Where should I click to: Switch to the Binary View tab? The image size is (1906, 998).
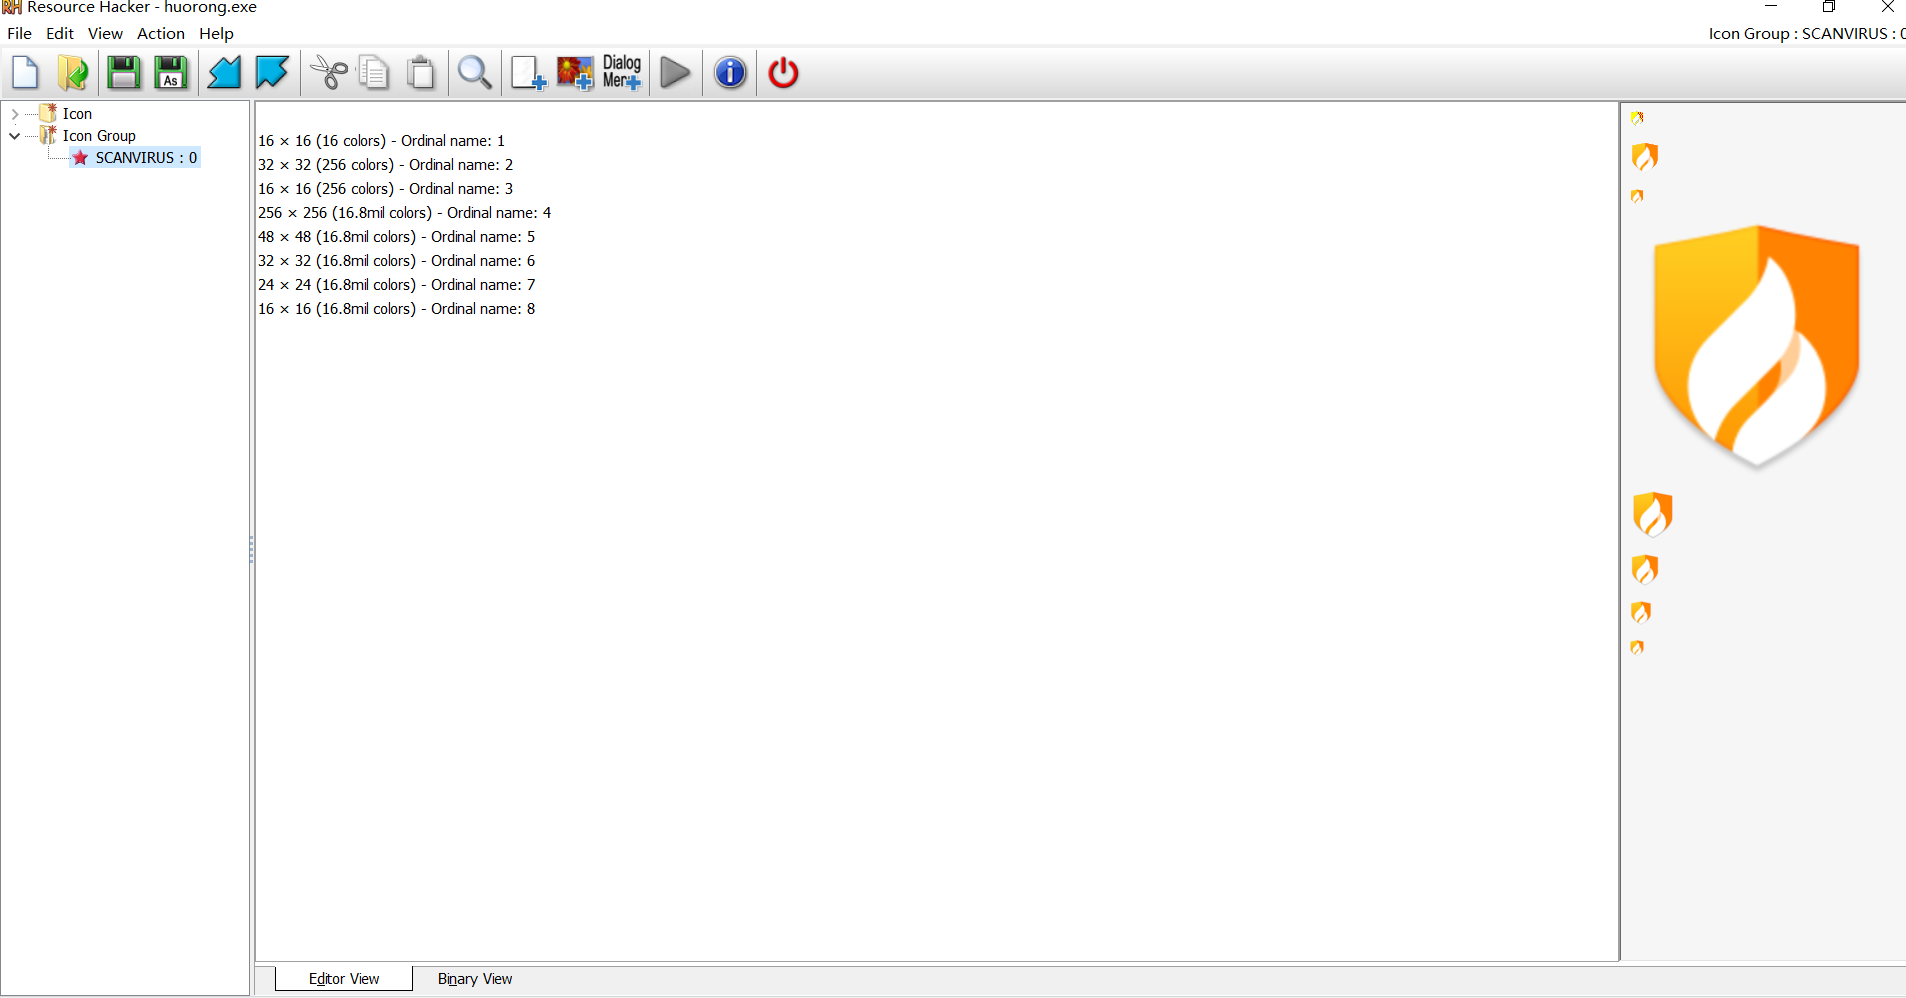pos(475,979)
